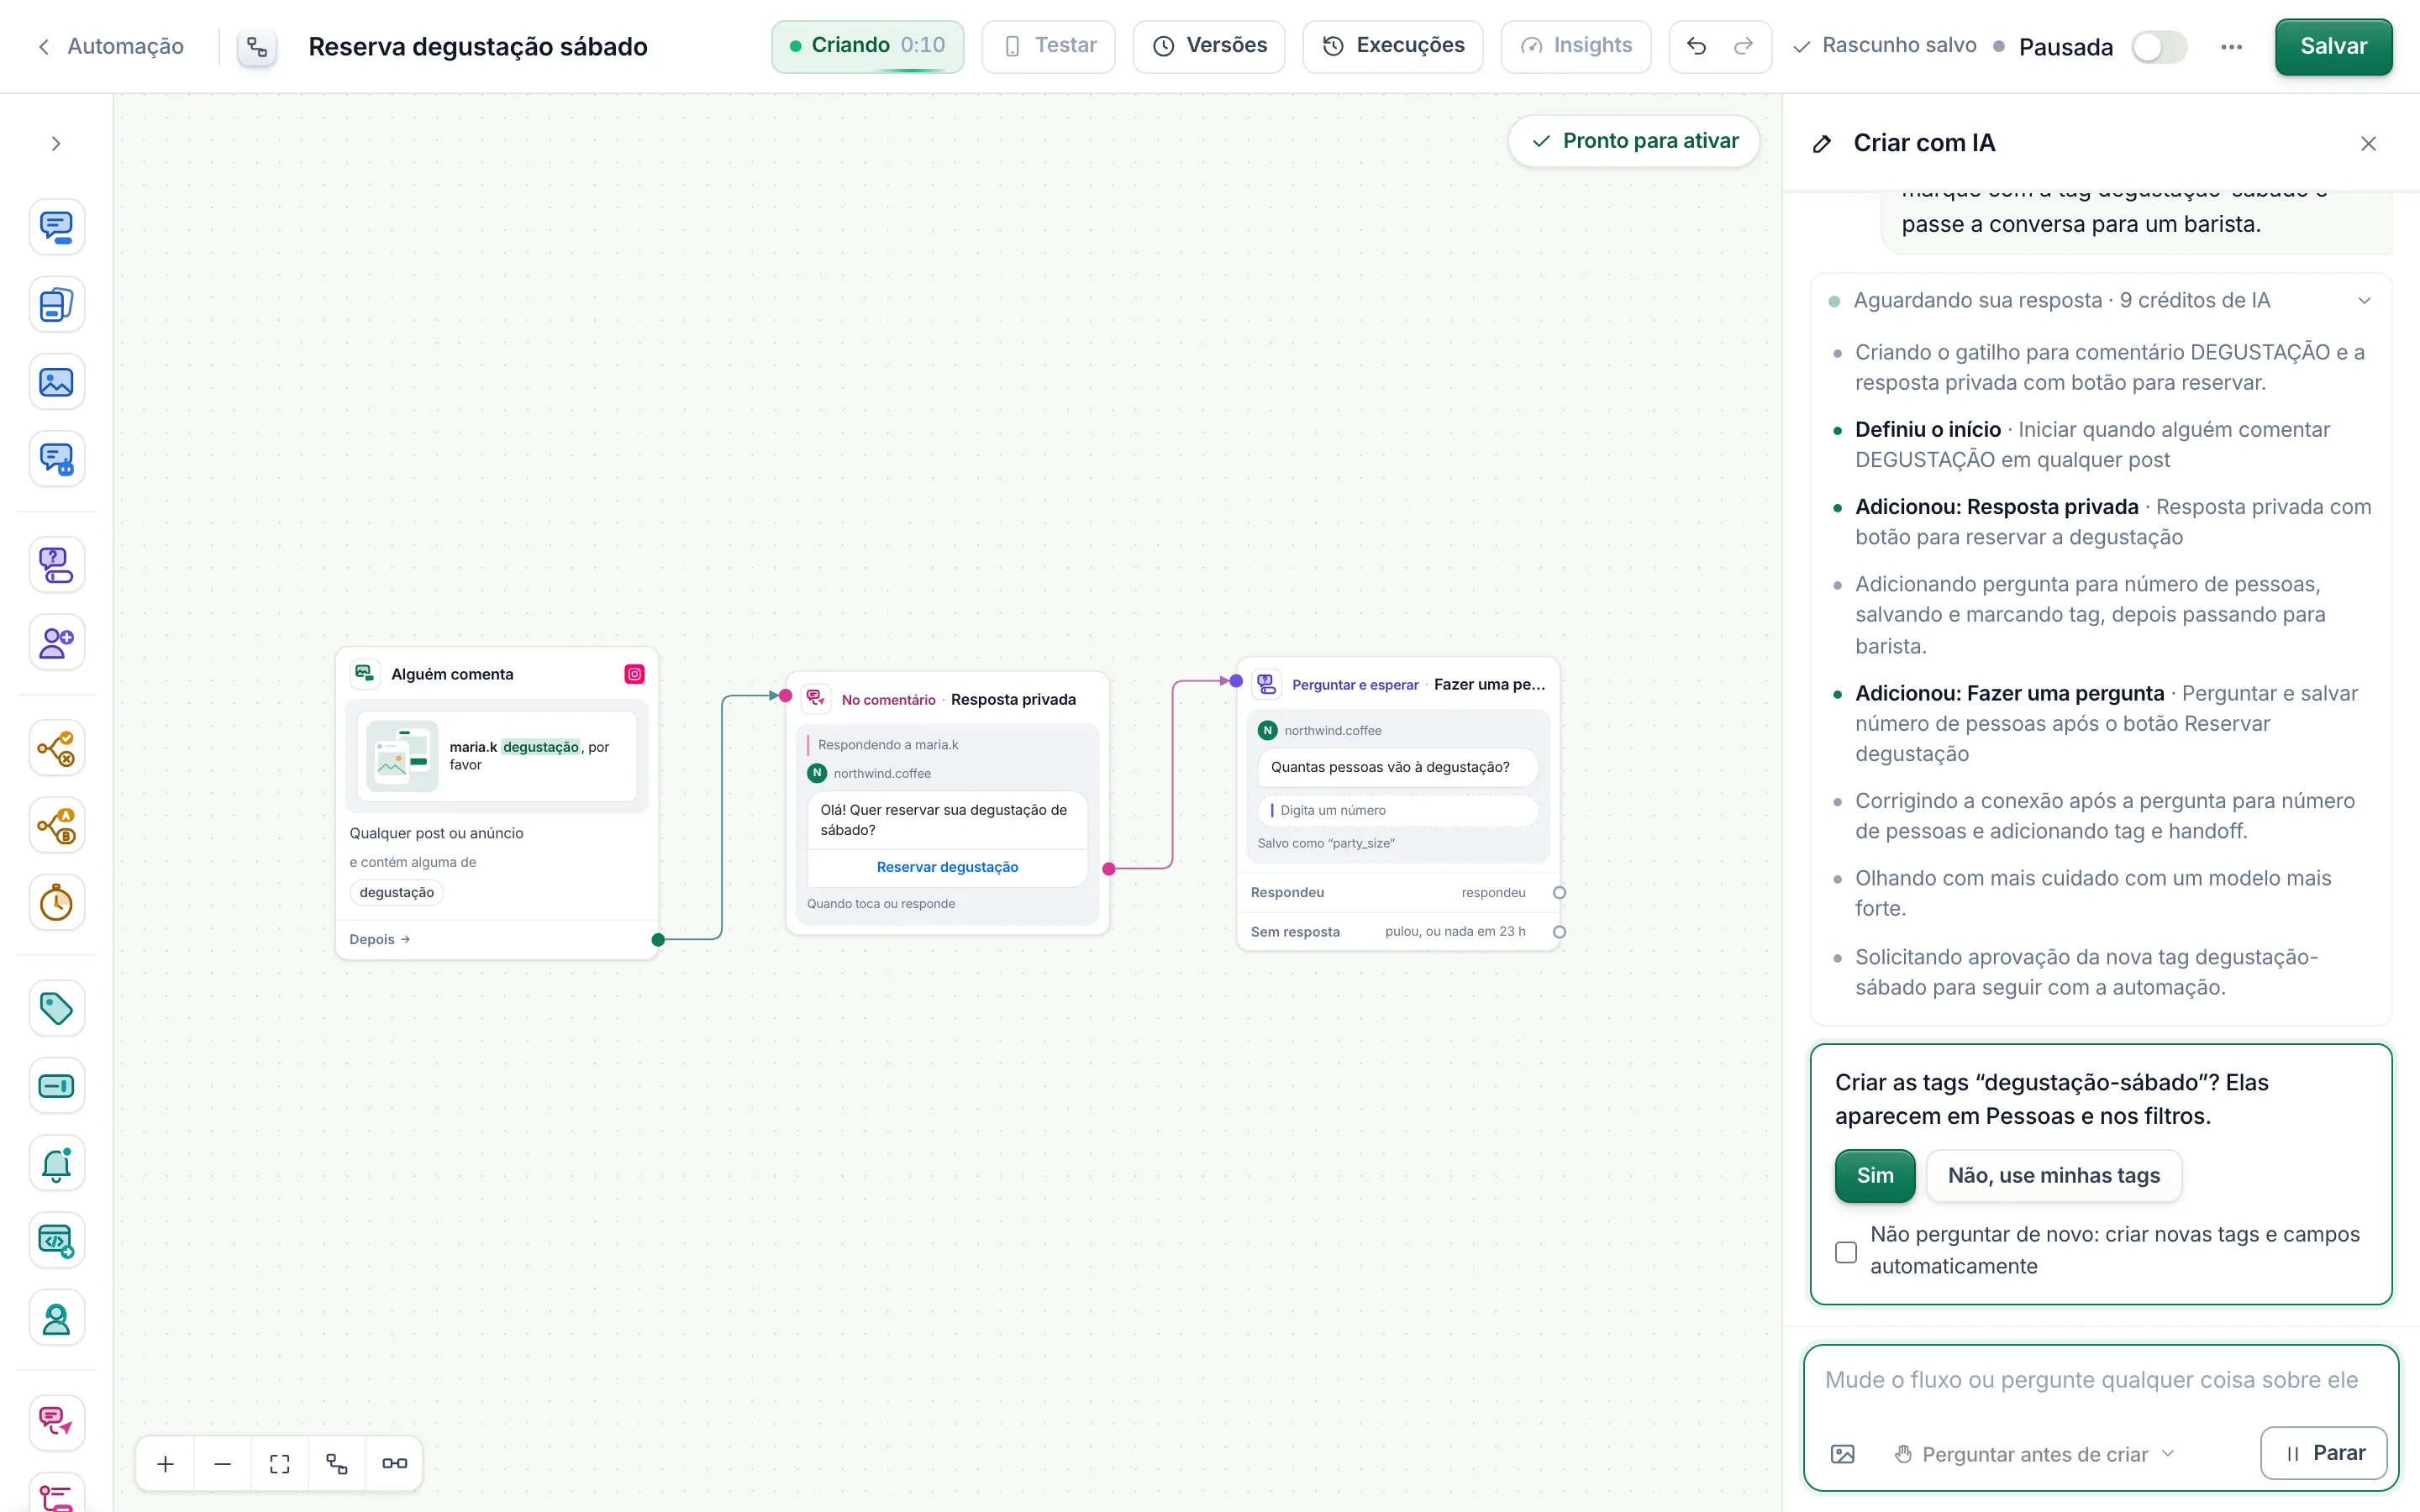The width and height of the screenshot is (2420, 1512).
Task: Add the A/B split block
Action: [x=56, y=826]
